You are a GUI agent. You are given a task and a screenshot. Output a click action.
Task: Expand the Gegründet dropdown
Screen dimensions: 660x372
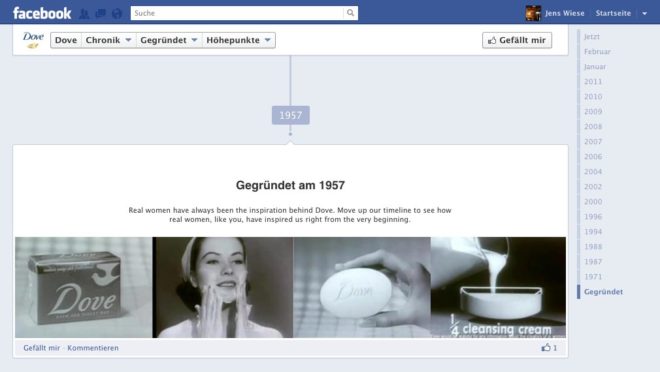tap(169, 40)
